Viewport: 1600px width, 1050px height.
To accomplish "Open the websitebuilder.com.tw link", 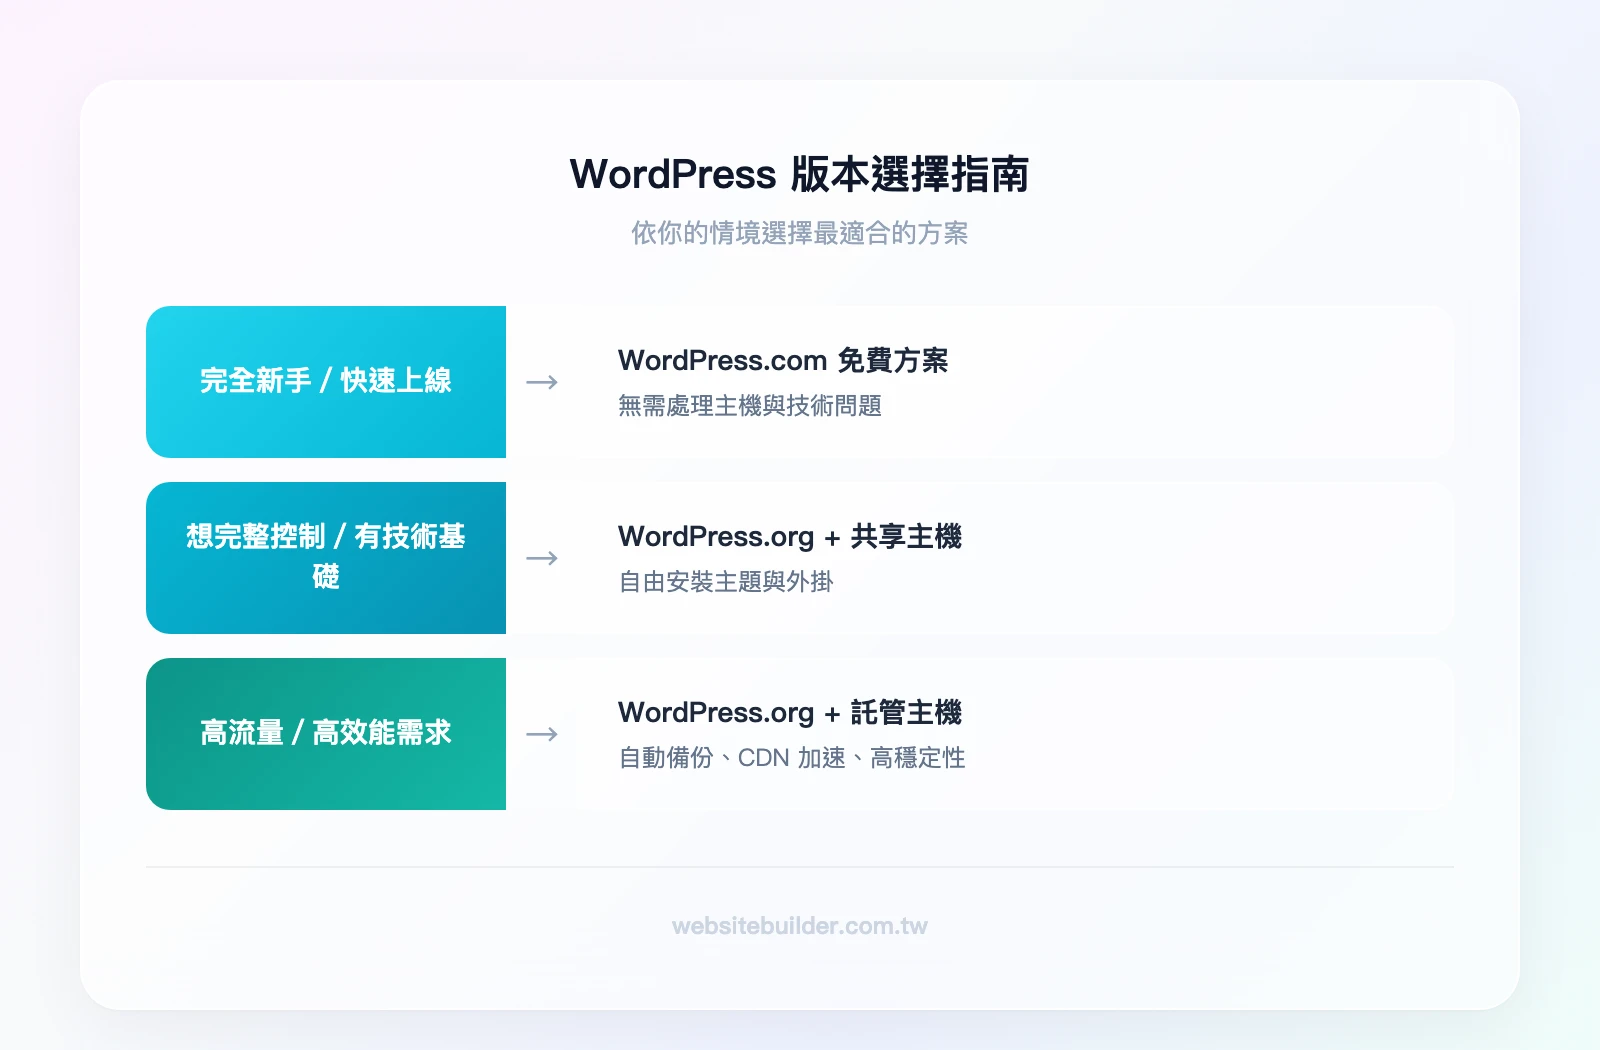I will [799, 926].
